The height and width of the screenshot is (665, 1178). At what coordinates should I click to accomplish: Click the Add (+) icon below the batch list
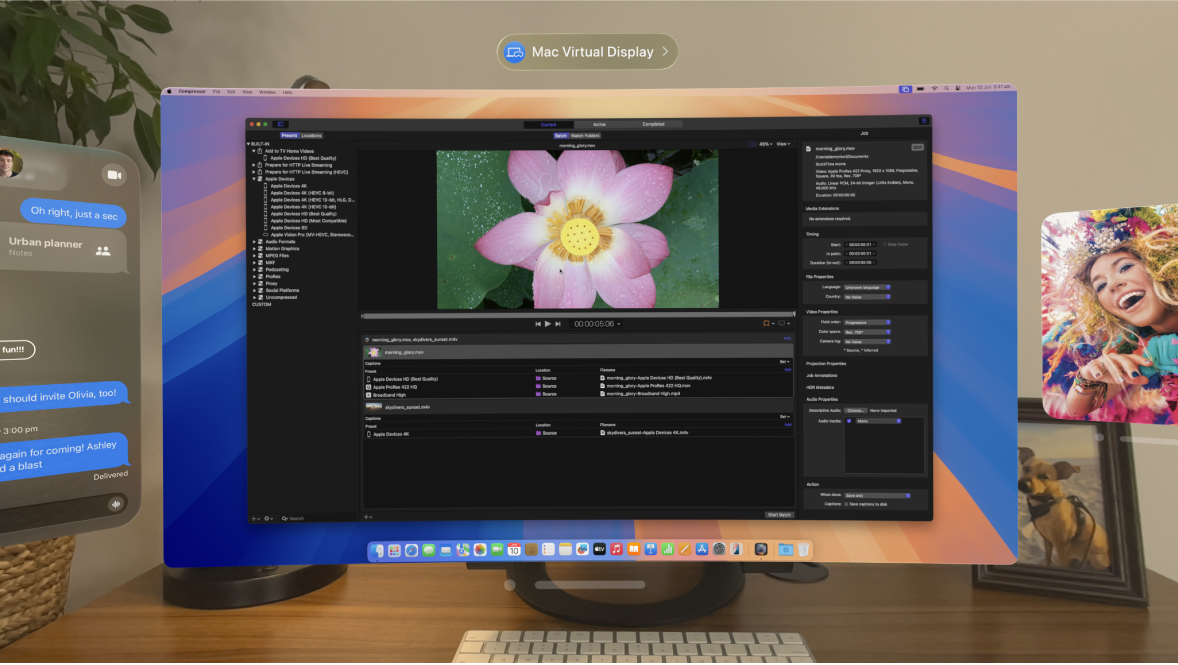click(365, 517)
